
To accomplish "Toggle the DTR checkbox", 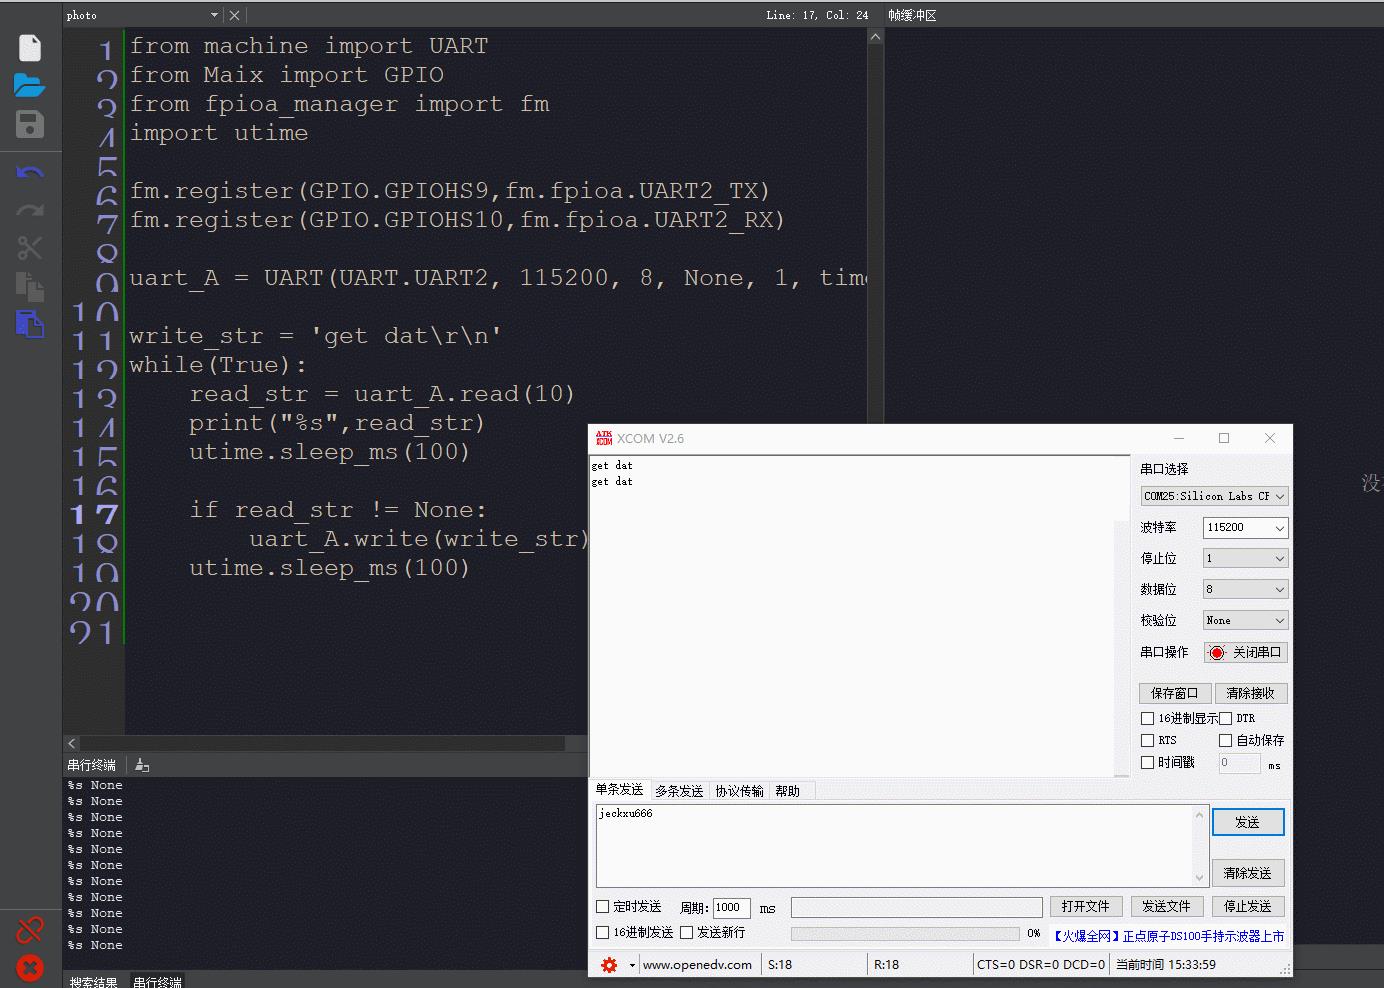I will pyautogui.click(x=1225, y=718).
